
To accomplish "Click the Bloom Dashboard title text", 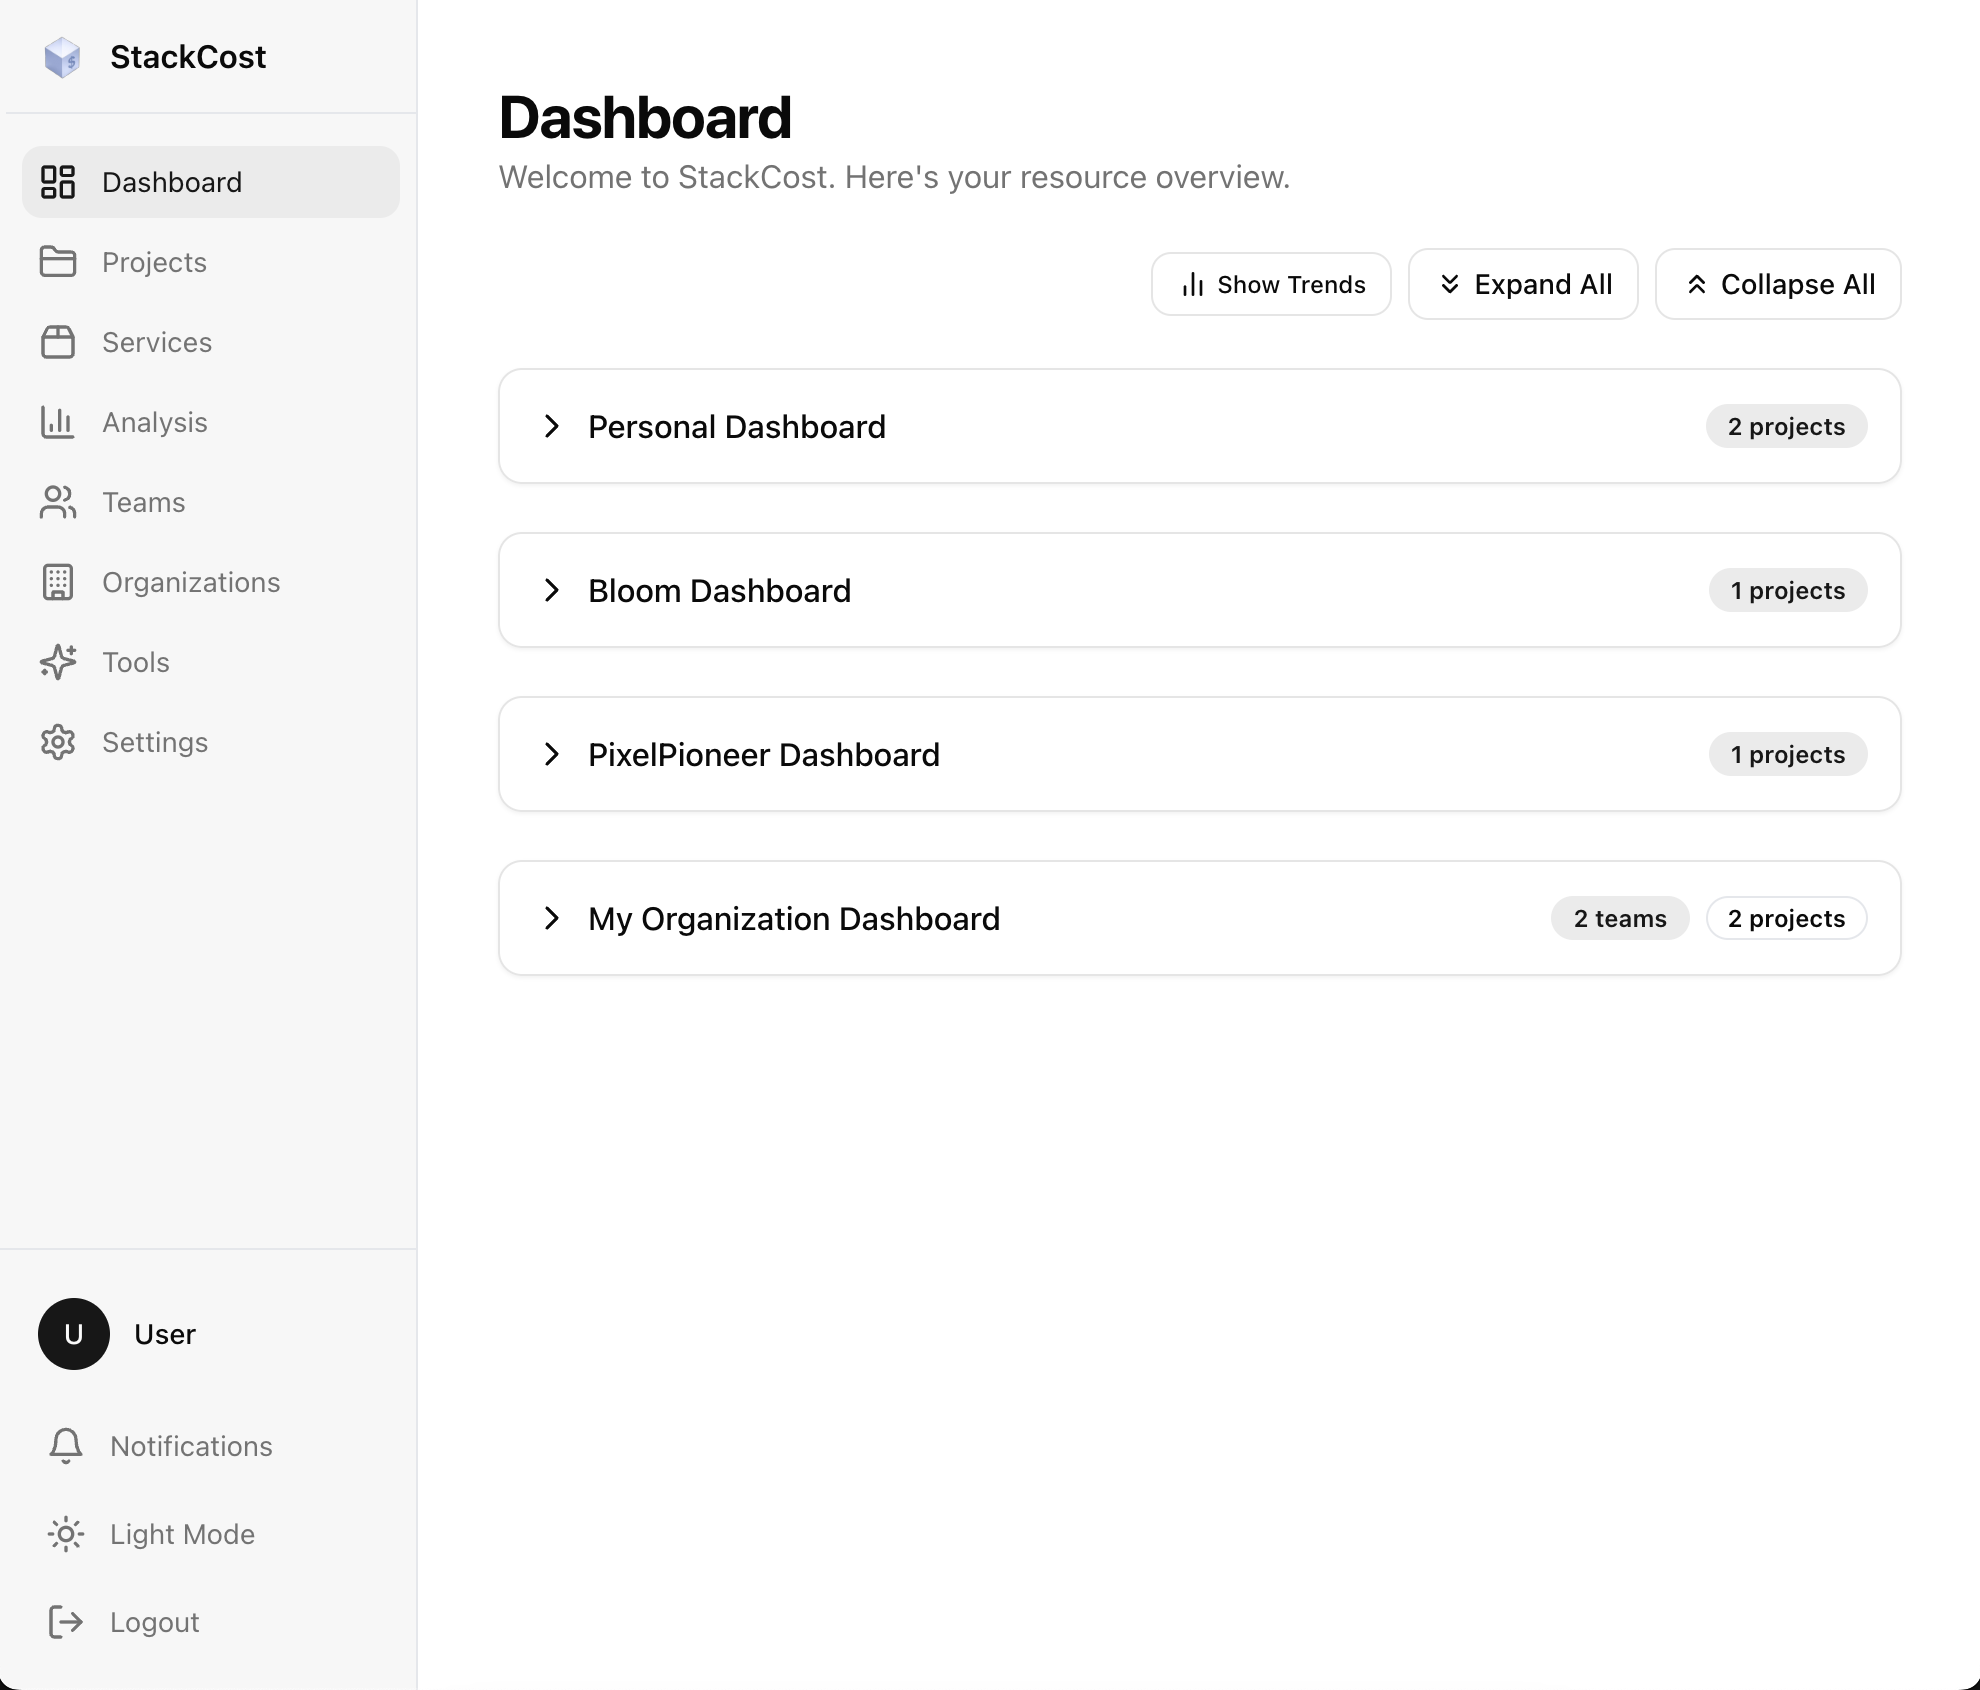I will pos(720,590).
